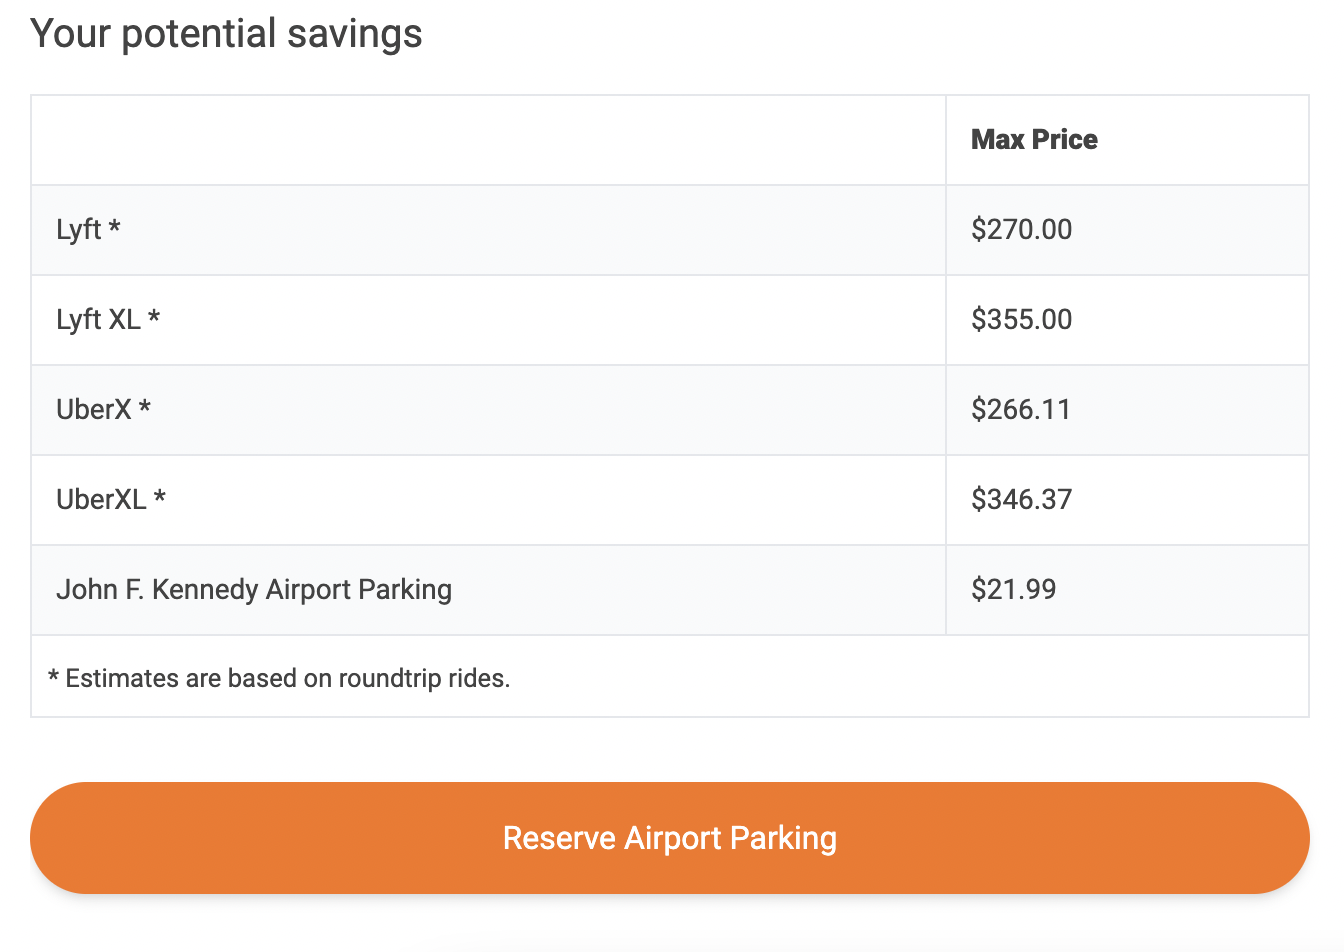
Task: Select the Lyft XL * row label
Action: tap(108, 320)
